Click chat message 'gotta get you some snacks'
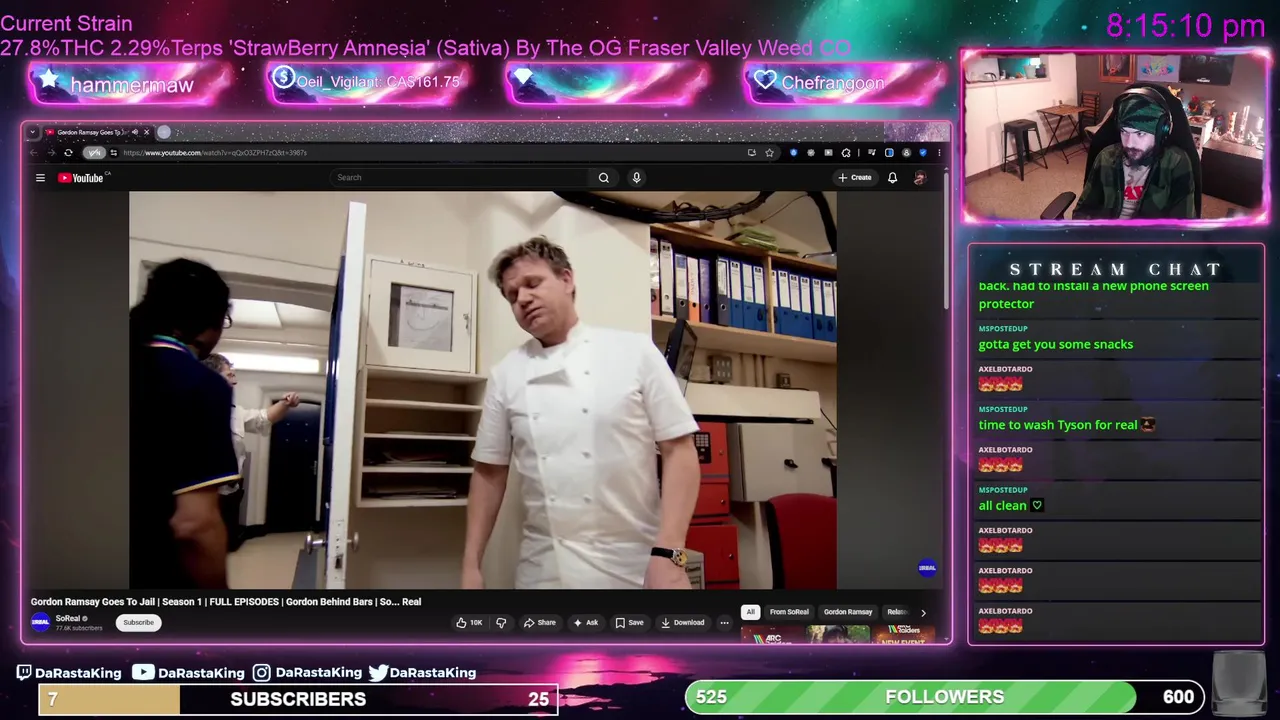The width and height of the screenshot is (1280, 720). 1056,344
